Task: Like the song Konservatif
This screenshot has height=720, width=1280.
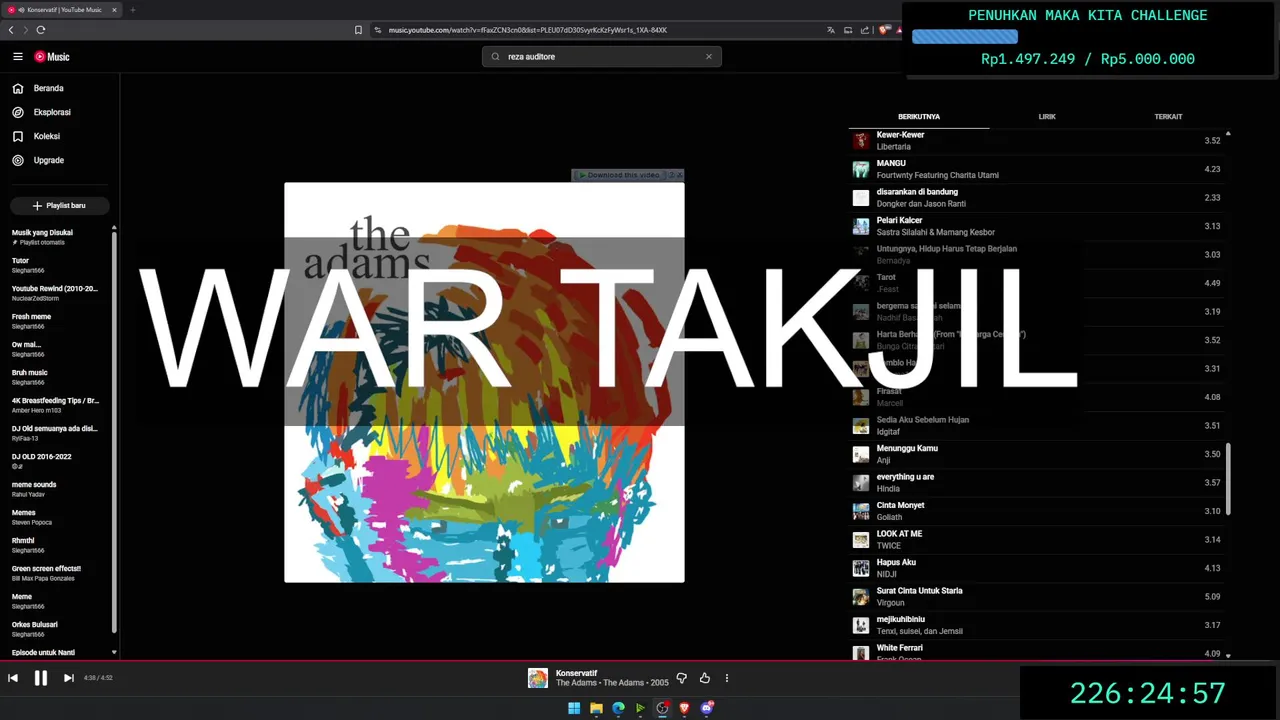Action: point(705,678)
